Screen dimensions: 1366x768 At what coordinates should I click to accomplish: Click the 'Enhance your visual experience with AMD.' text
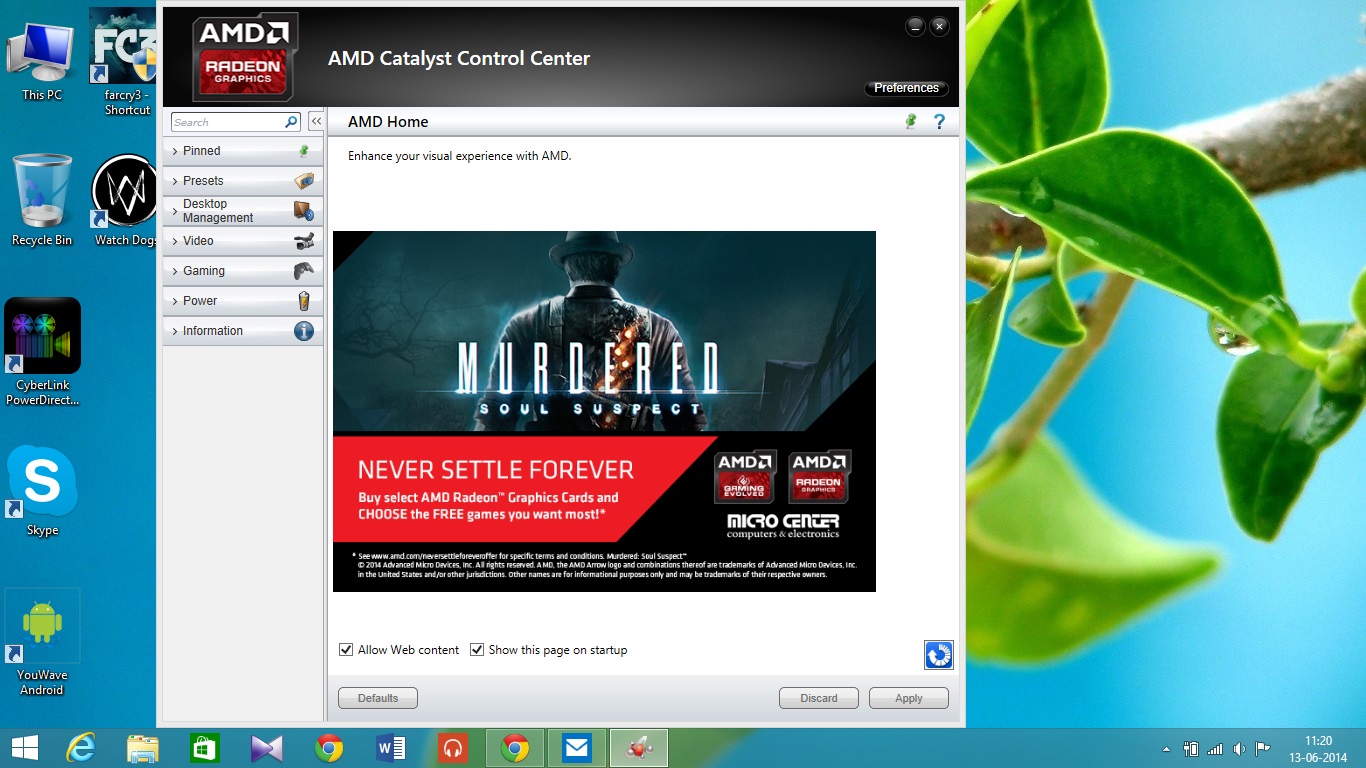click(x=460, y=156)
